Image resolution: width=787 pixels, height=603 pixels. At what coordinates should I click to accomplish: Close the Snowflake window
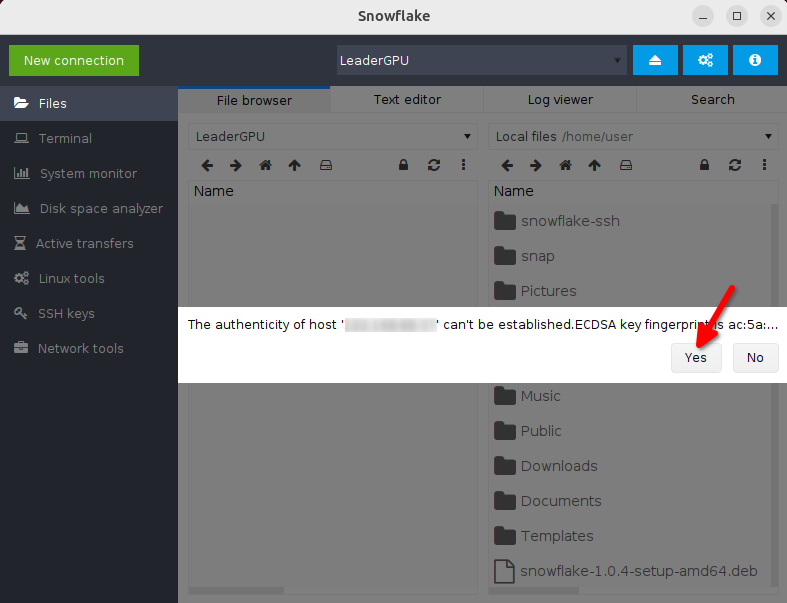(771, 17)
